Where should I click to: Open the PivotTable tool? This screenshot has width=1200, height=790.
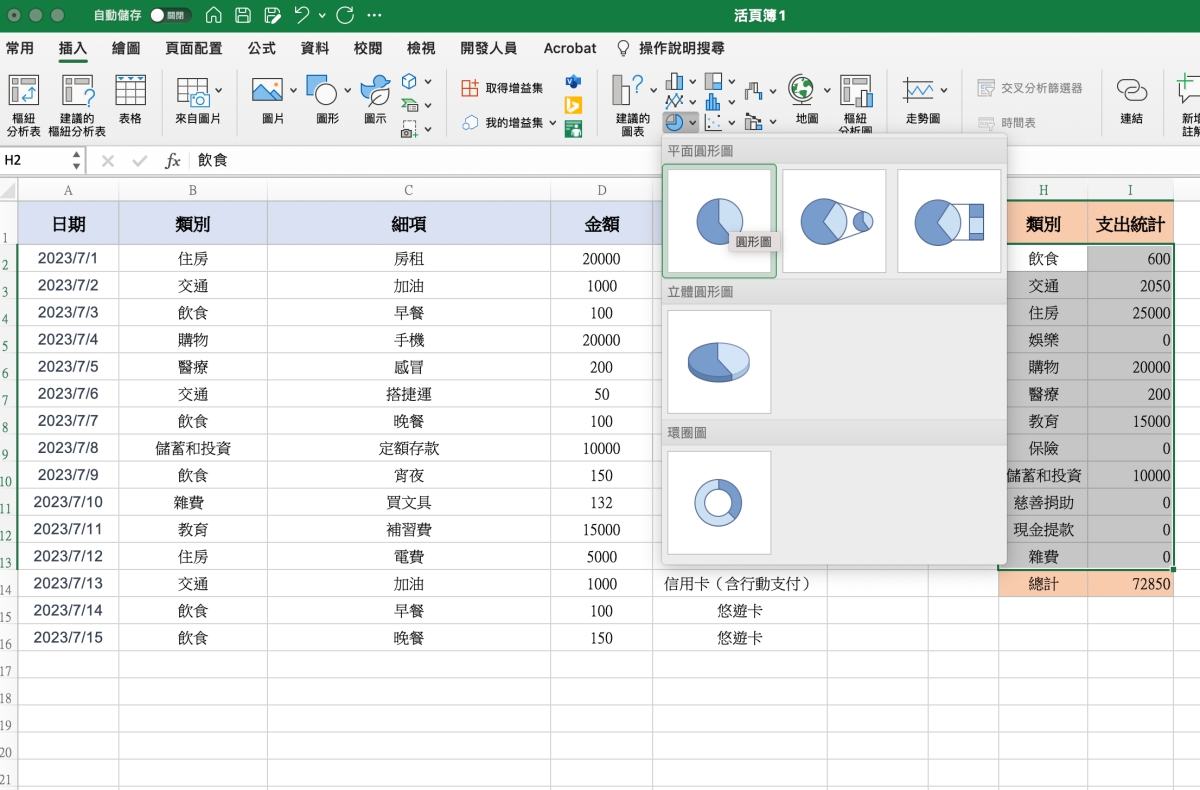pos(24,102)
